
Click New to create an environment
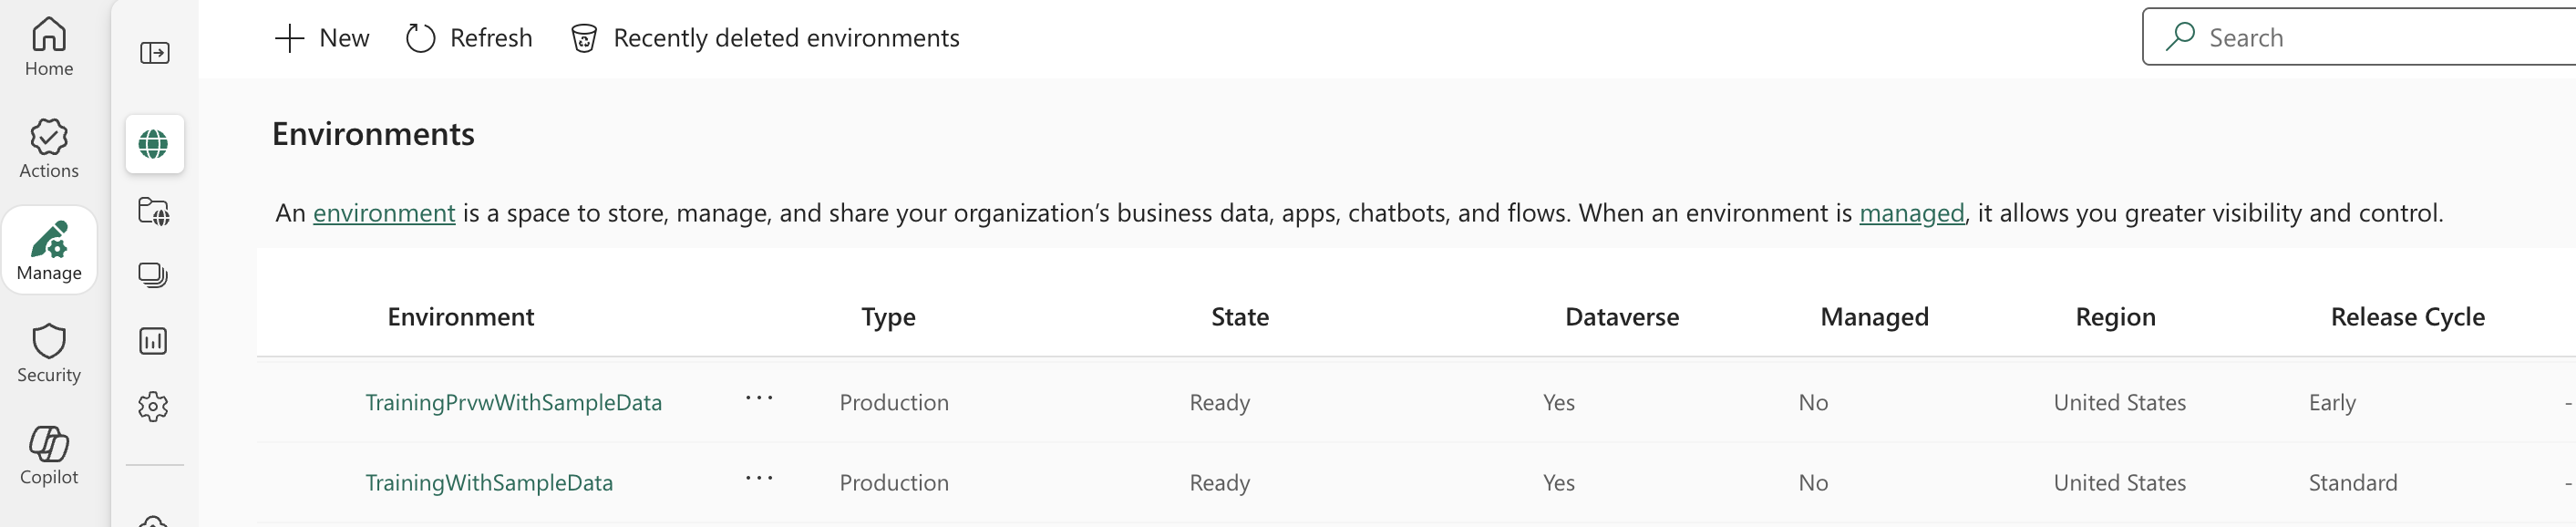coord(321,38)
